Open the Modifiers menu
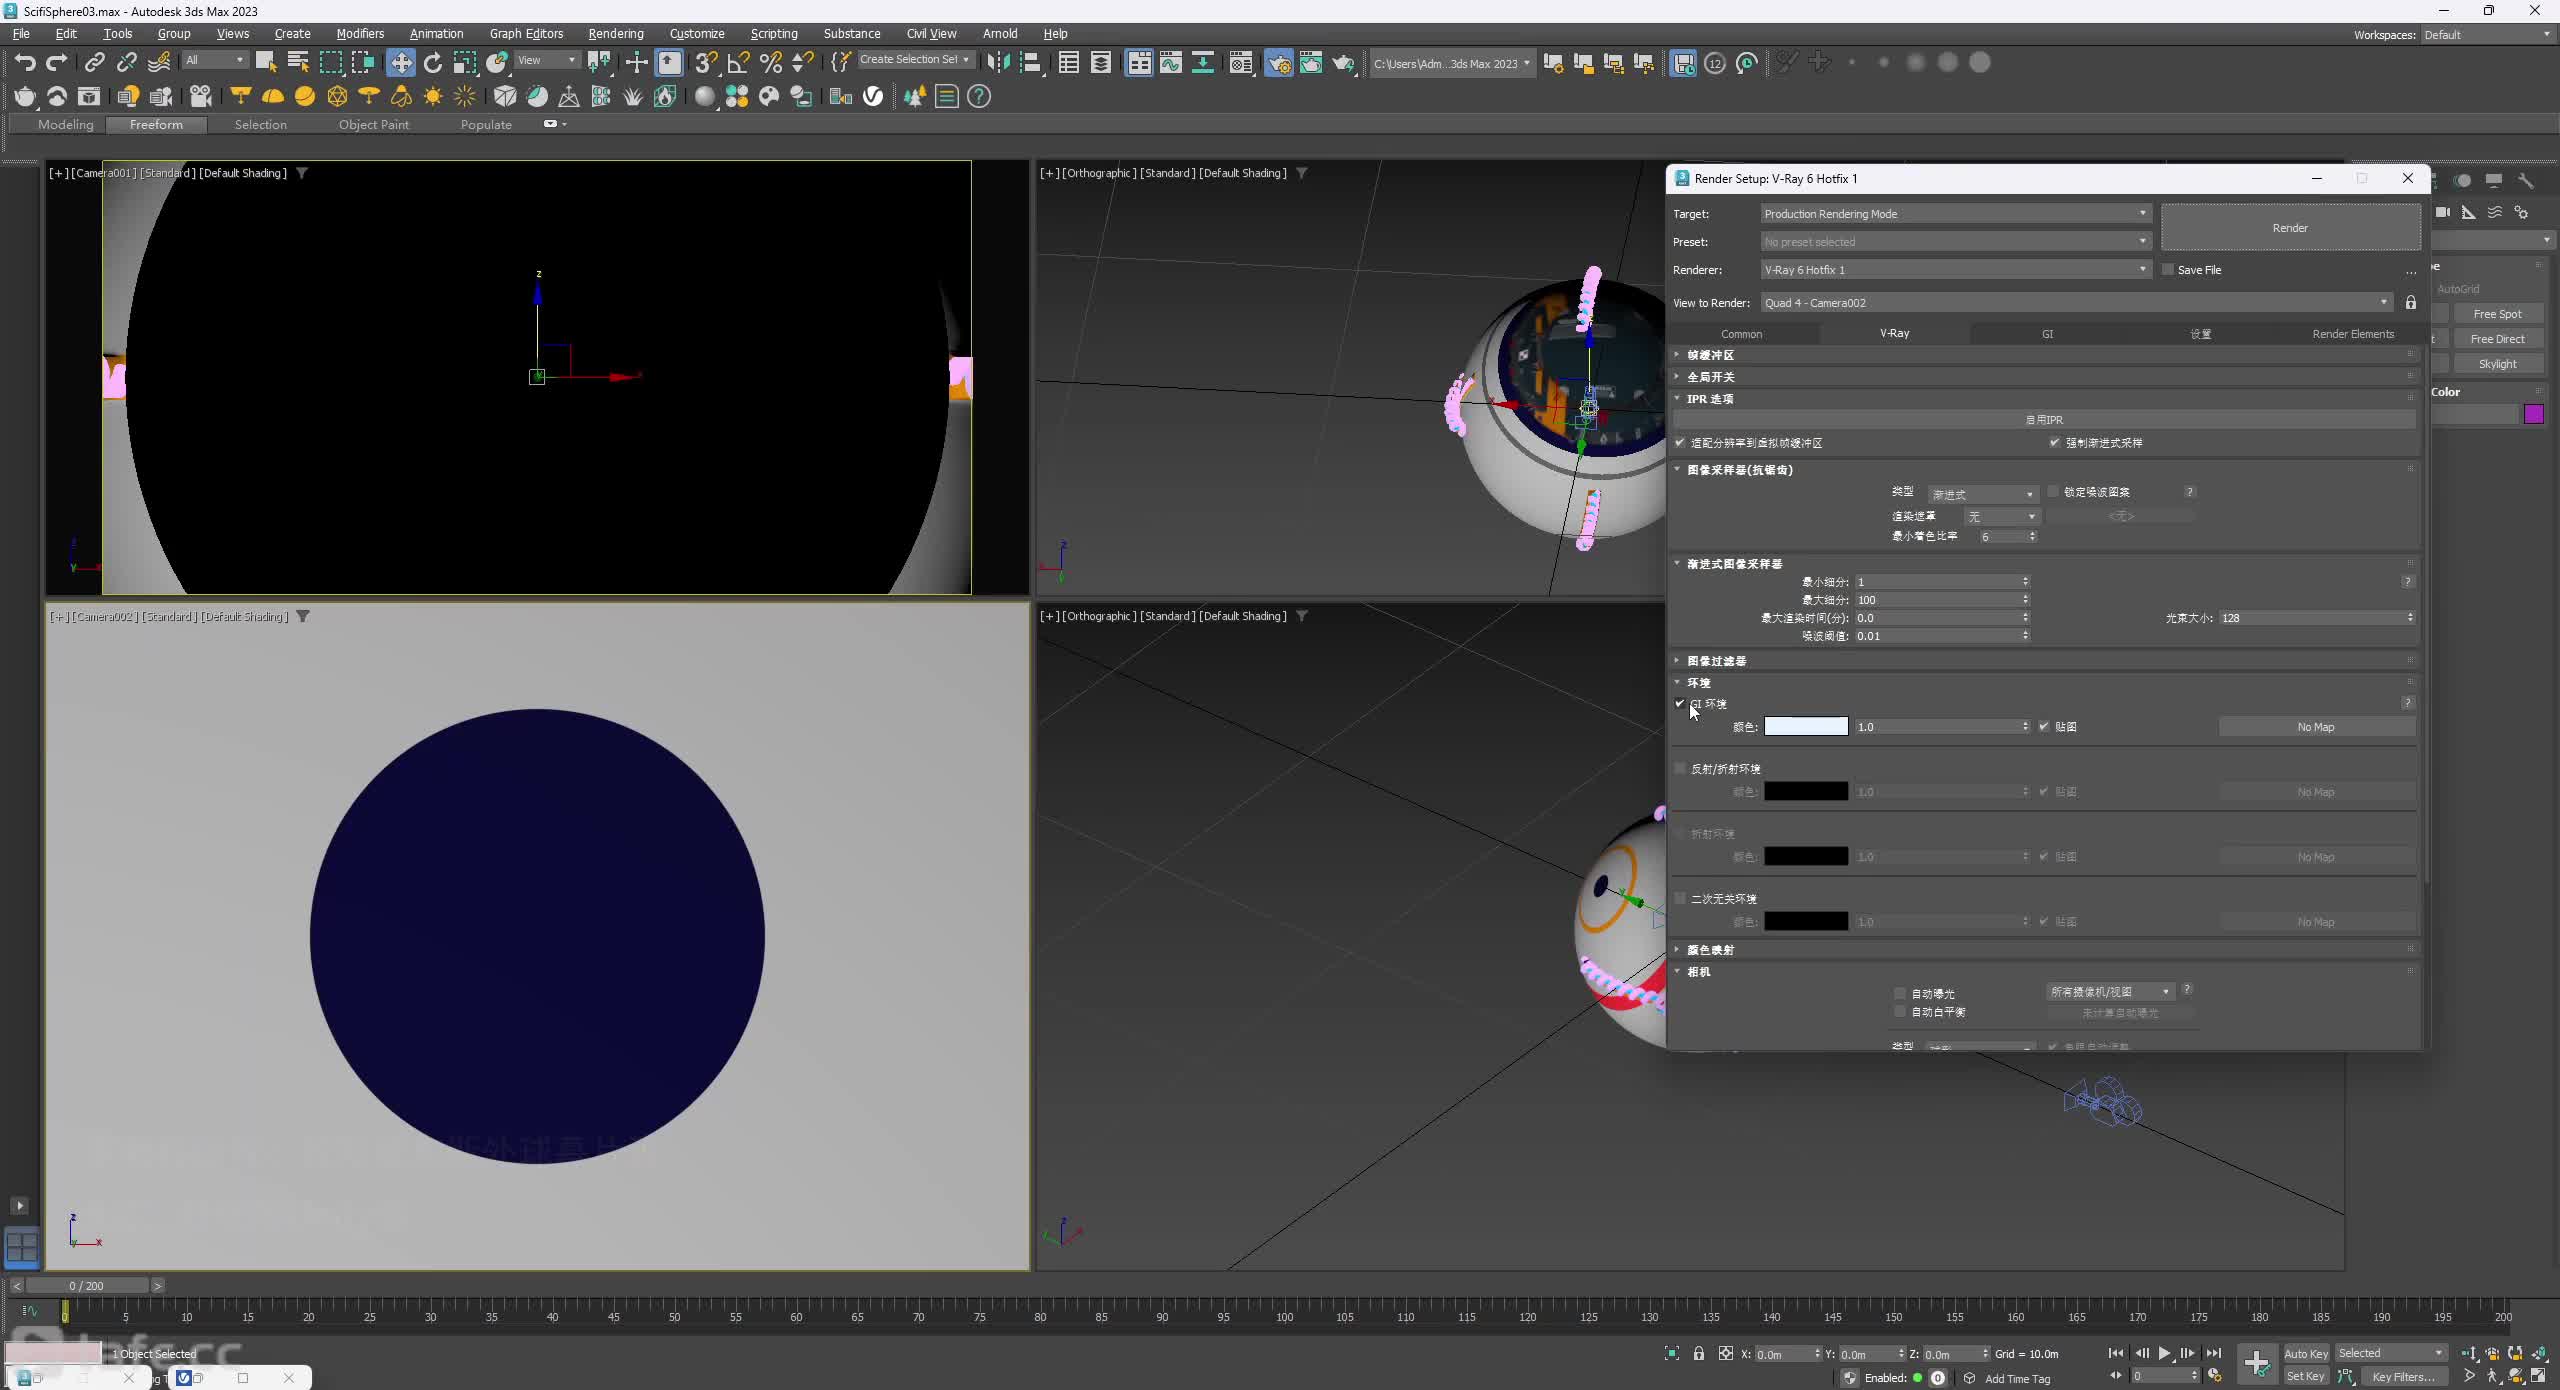Screen dimensions: 2560x1390 tap(360, 33)
